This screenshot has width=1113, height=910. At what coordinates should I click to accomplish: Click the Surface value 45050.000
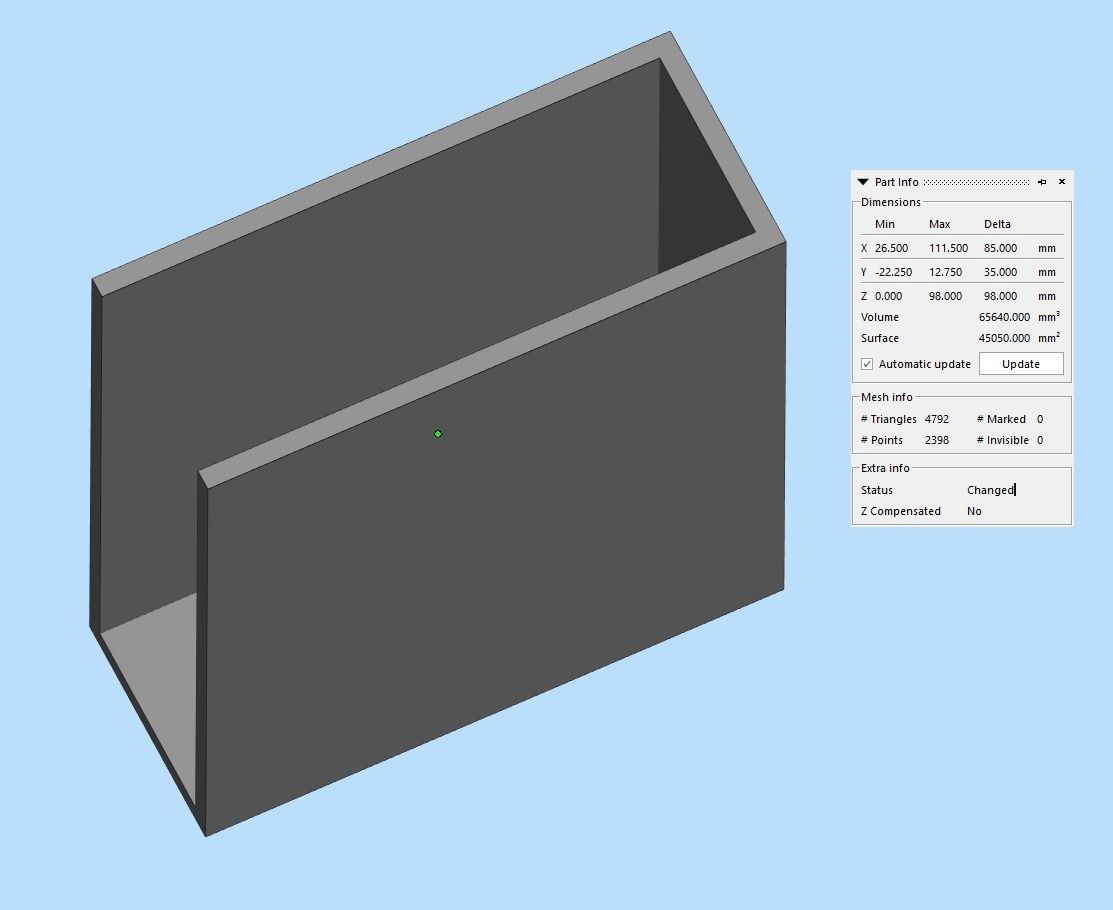[1004, 338]
